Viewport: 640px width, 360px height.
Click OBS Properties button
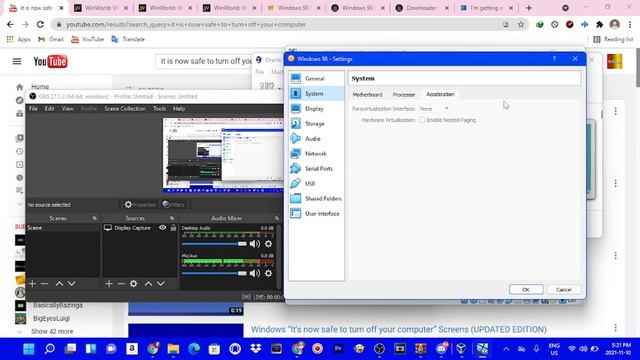(x=140, y=204)
